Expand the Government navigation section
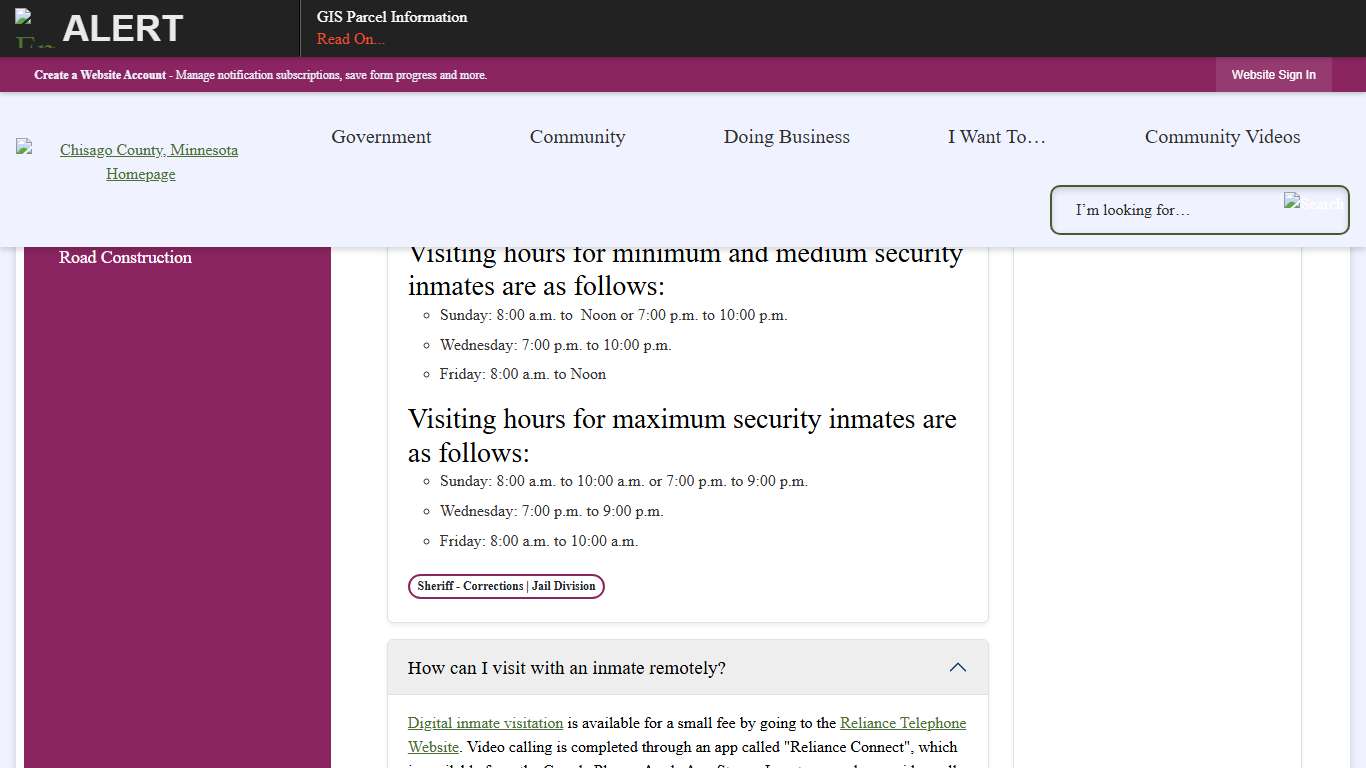 (x=381, y=137)
